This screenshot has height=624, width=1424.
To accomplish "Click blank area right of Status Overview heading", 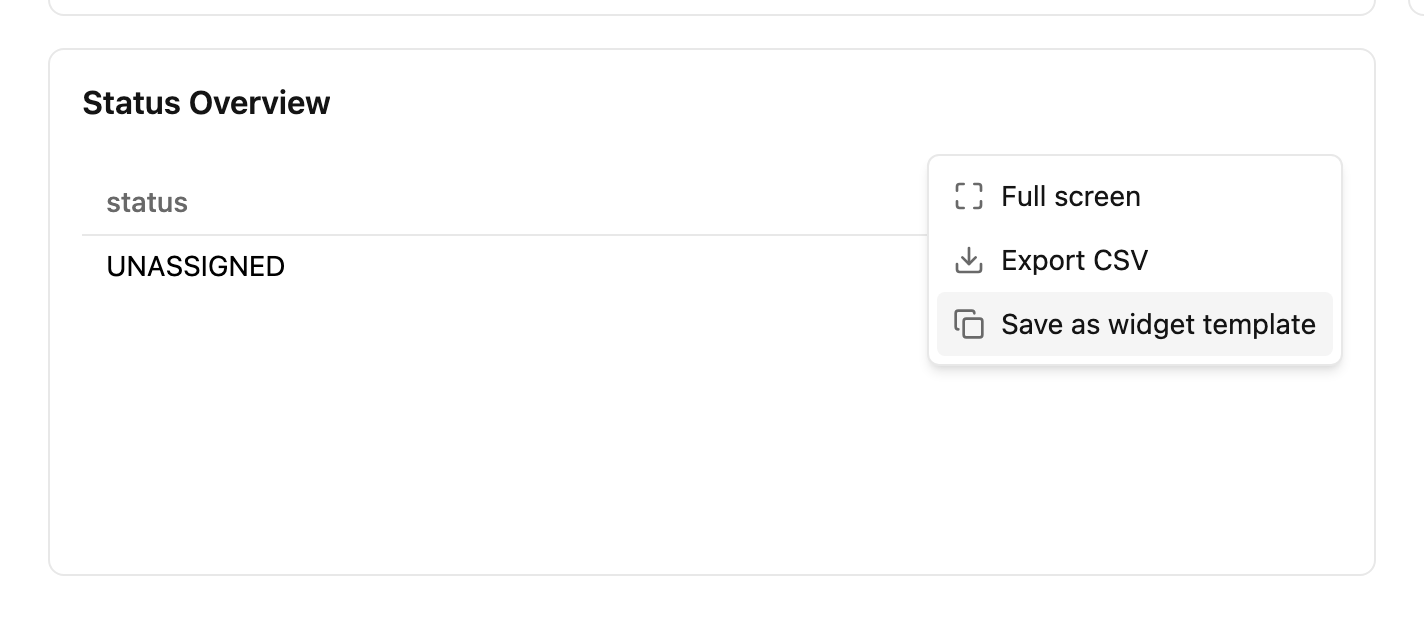I will [x=840, y=103].
